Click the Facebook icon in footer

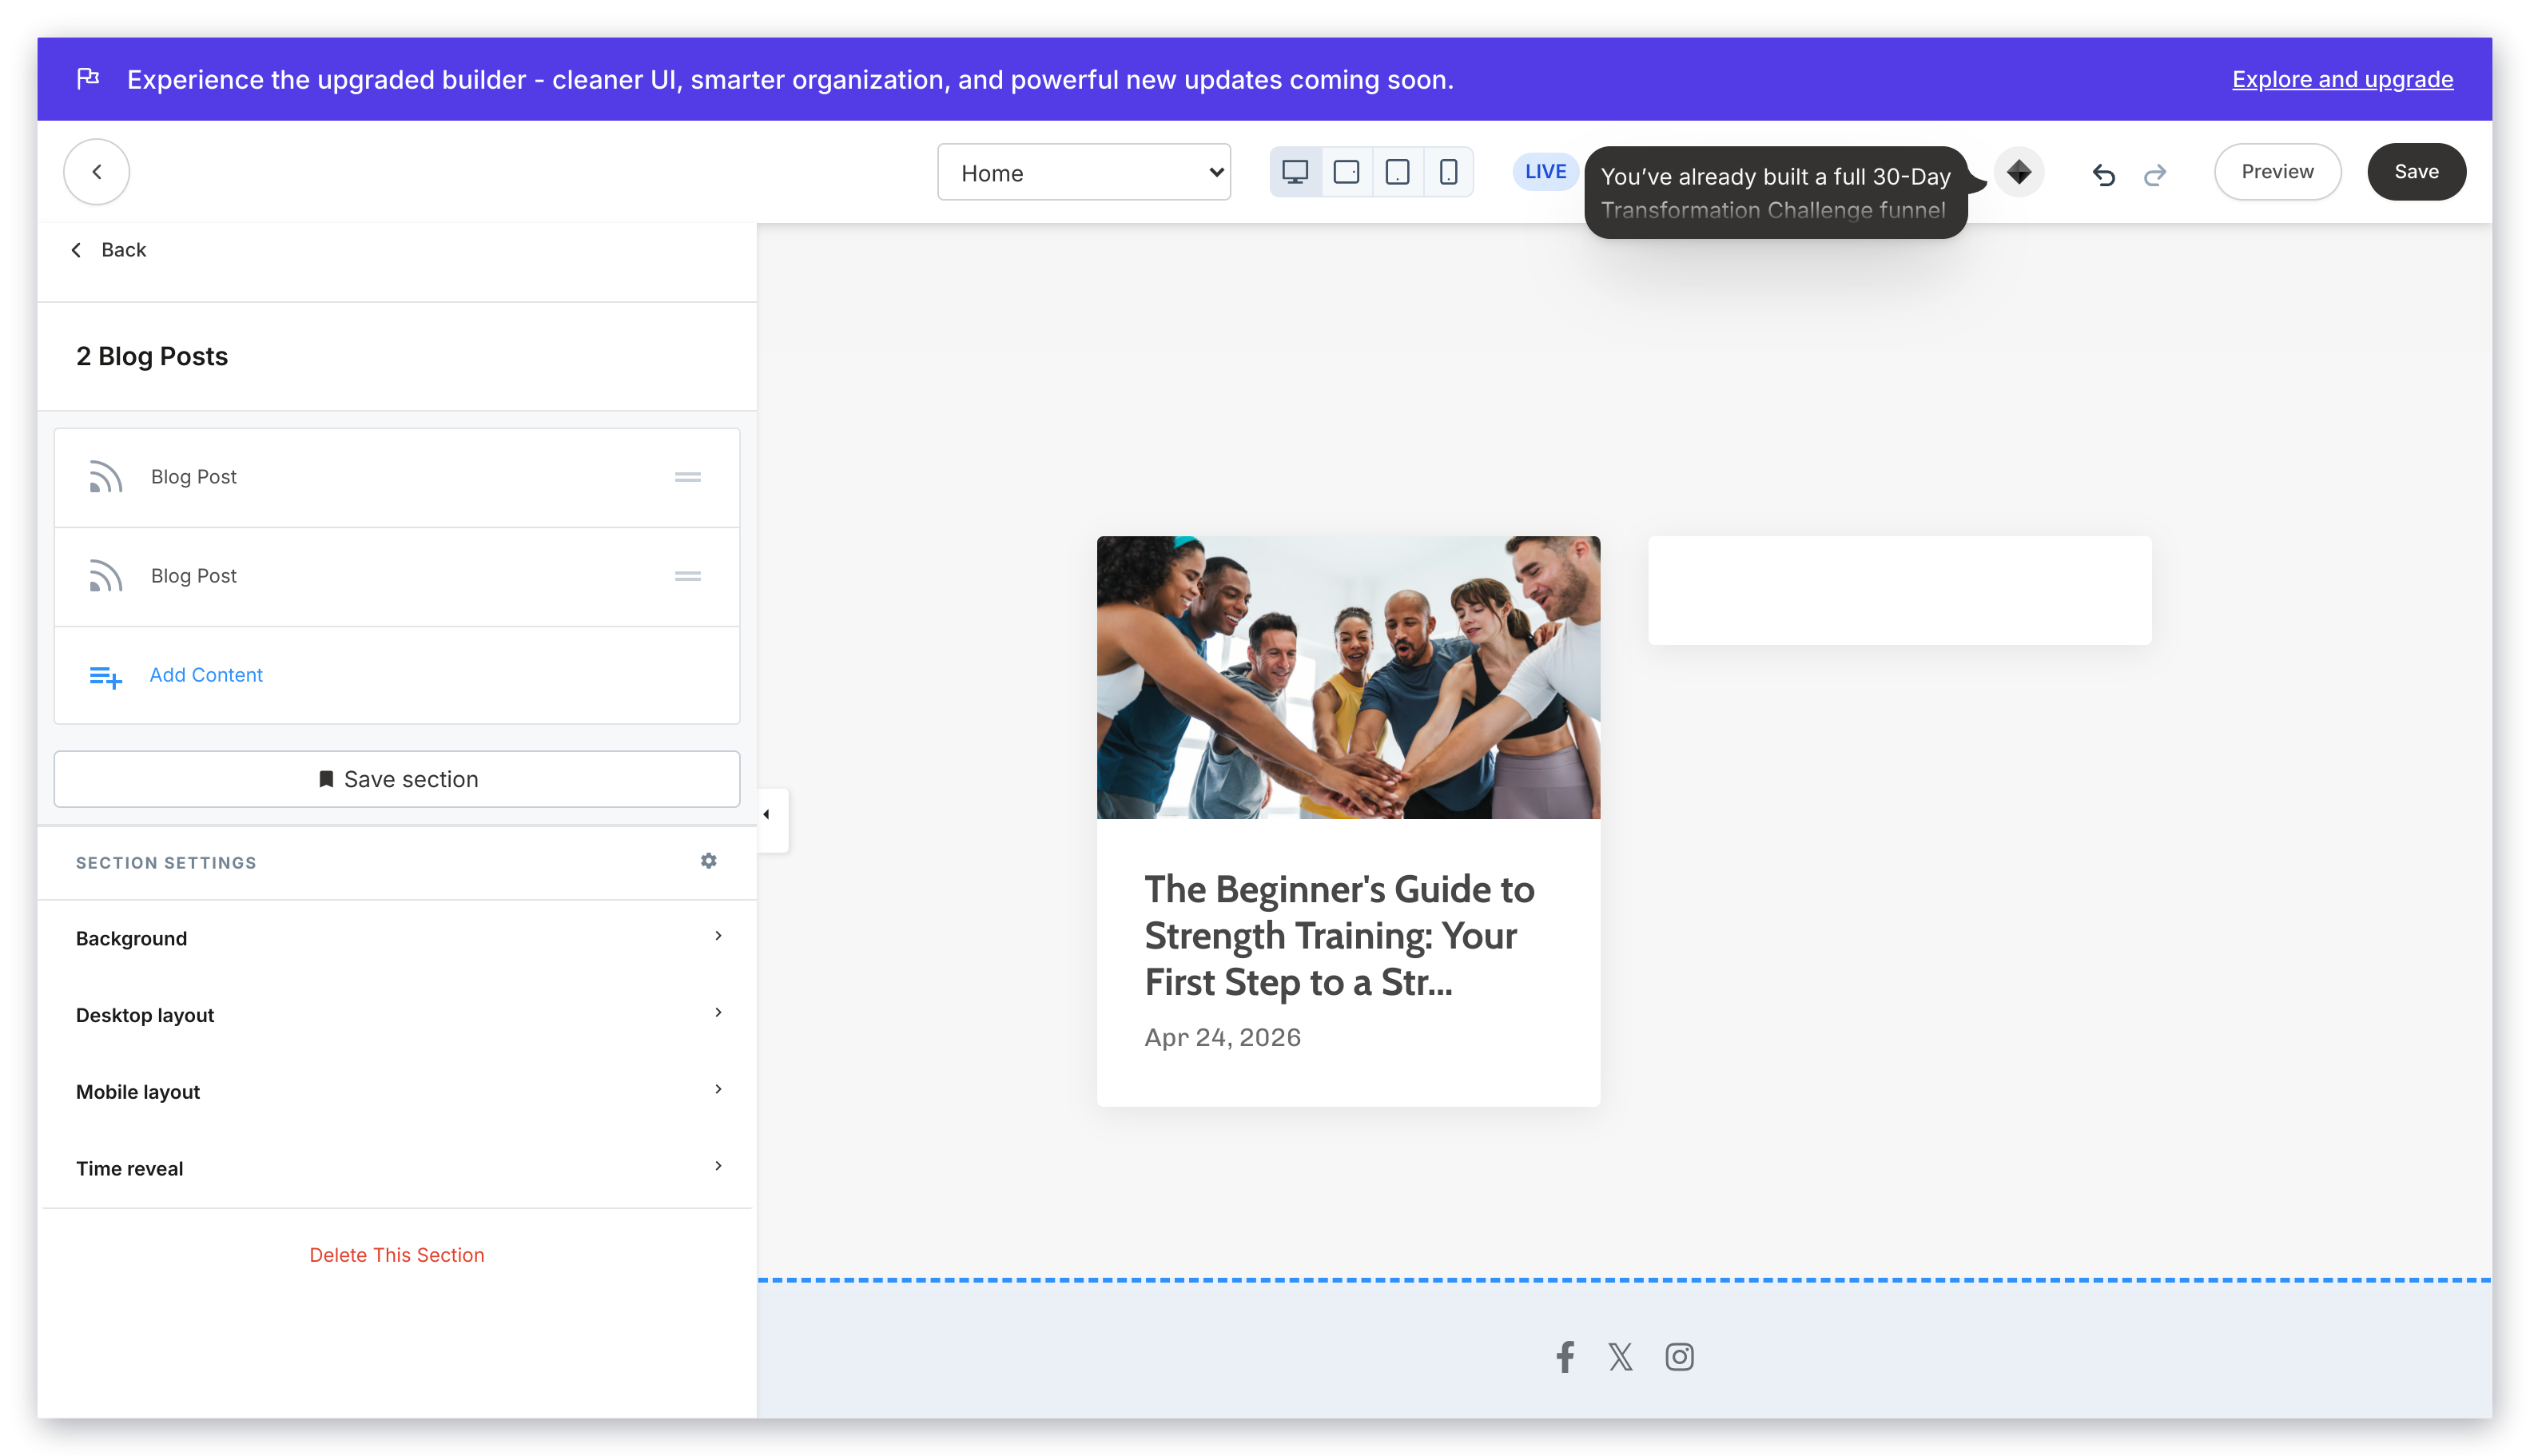pos(1565,1357)
